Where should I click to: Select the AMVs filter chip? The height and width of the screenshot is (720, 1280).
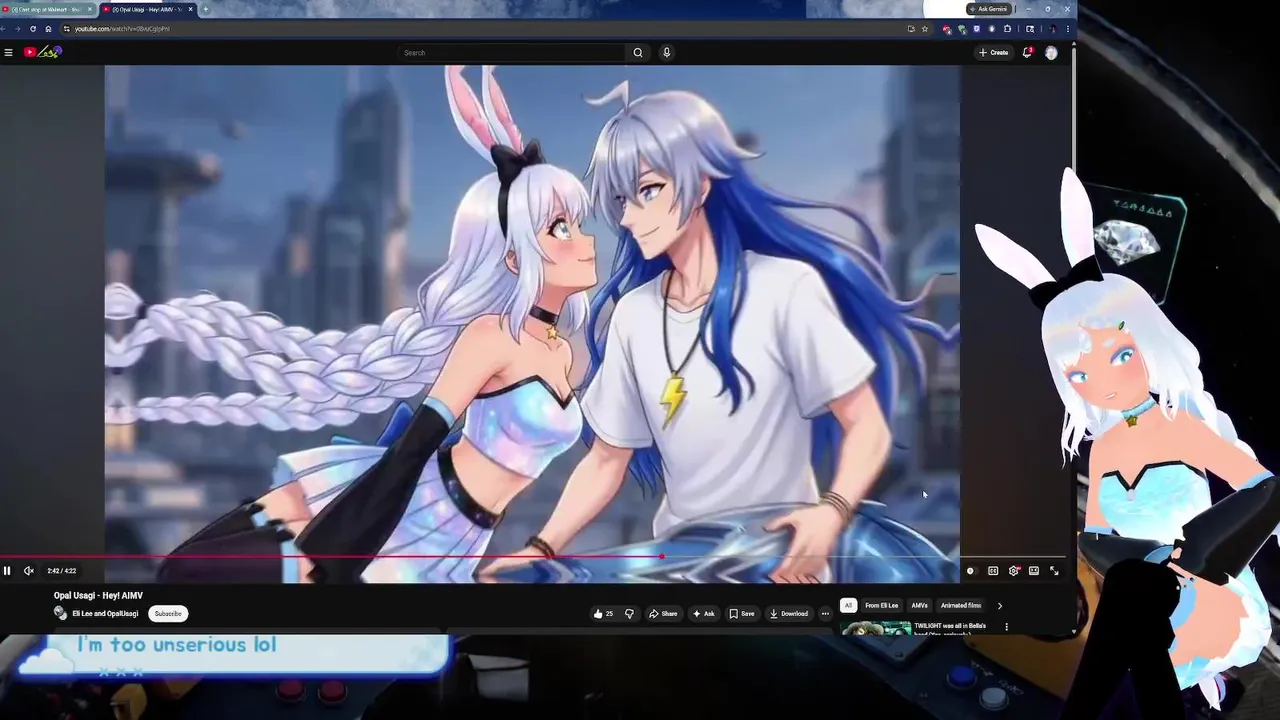pos(919,605)
